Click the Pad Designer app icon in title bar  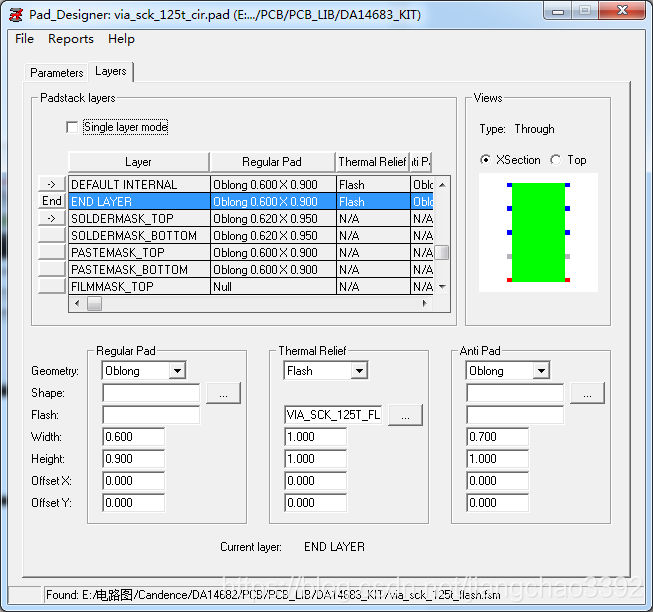point(15,14)
